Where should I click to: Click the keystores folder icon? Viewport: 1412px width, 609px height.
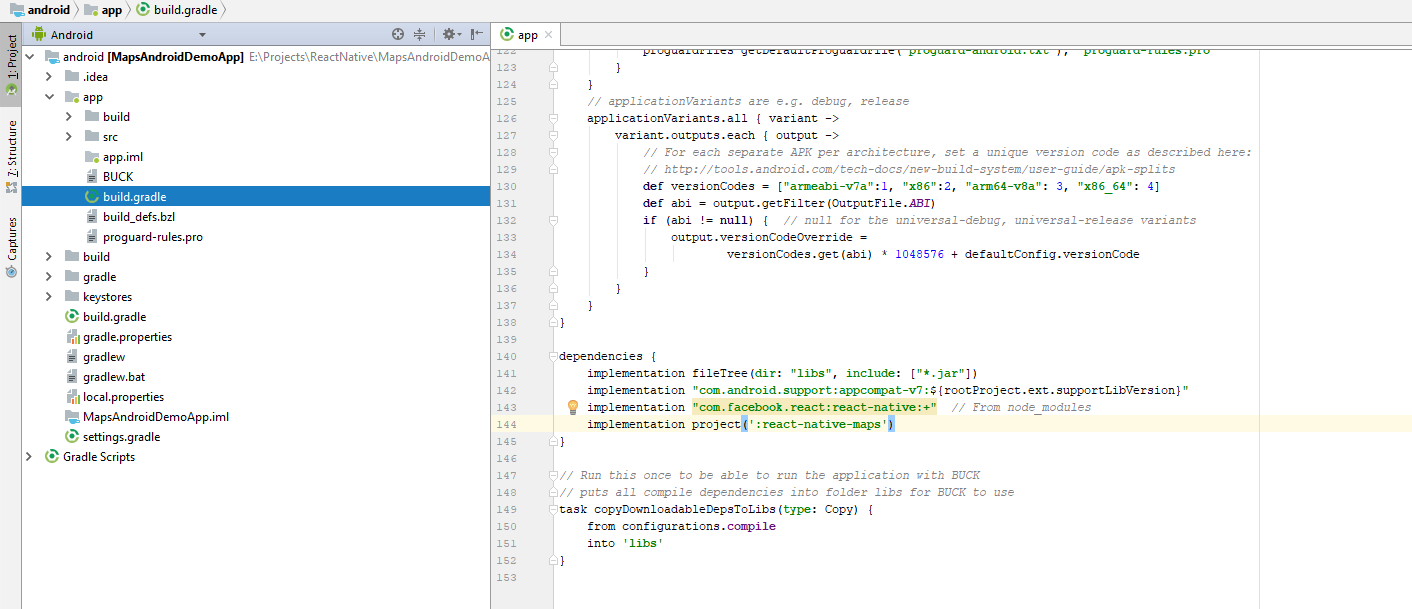pyautogui.click(x=72, y=297)
